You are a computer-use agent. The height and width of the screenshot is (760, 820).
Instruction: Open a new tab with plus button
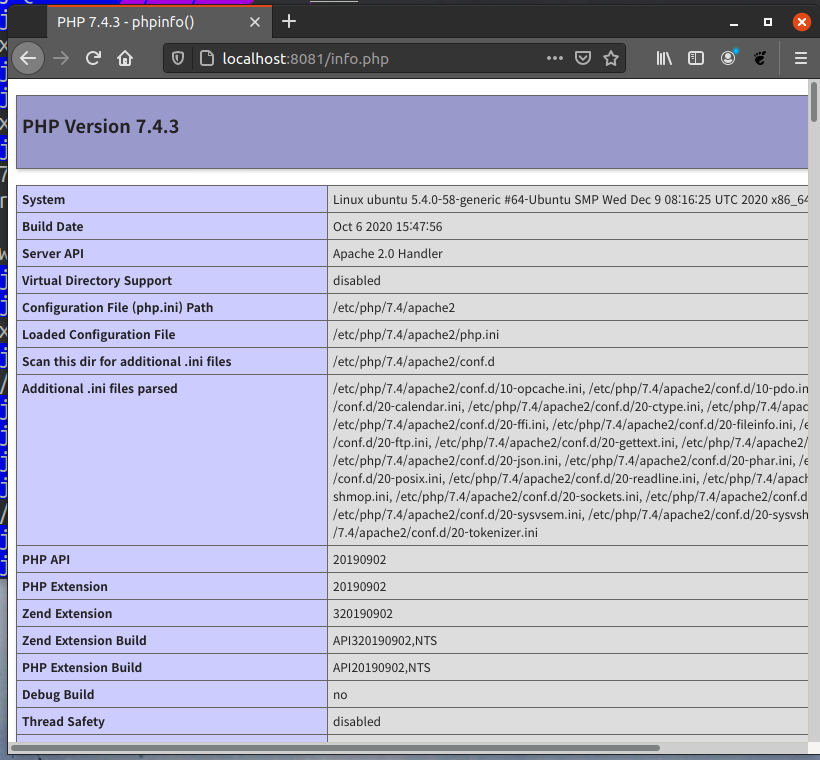(x=289, y=21)
